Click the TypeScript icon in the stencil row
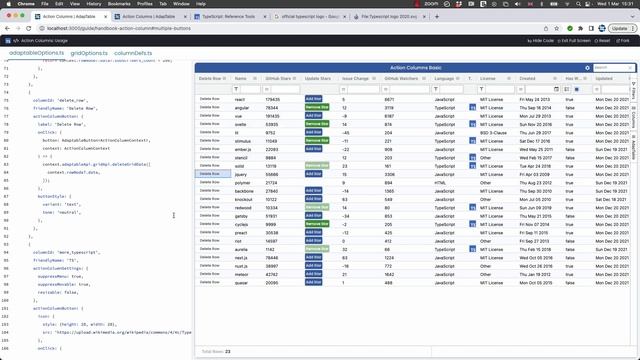The width and height of the screenshot is (640, 360). tap(473, 158)
